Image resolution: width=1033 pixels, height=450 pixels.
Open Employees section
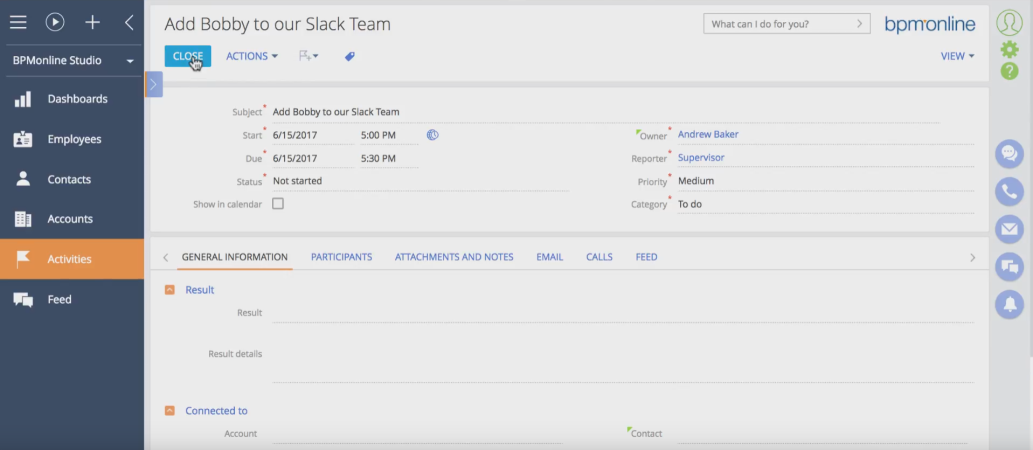click(x=72, y=139)
